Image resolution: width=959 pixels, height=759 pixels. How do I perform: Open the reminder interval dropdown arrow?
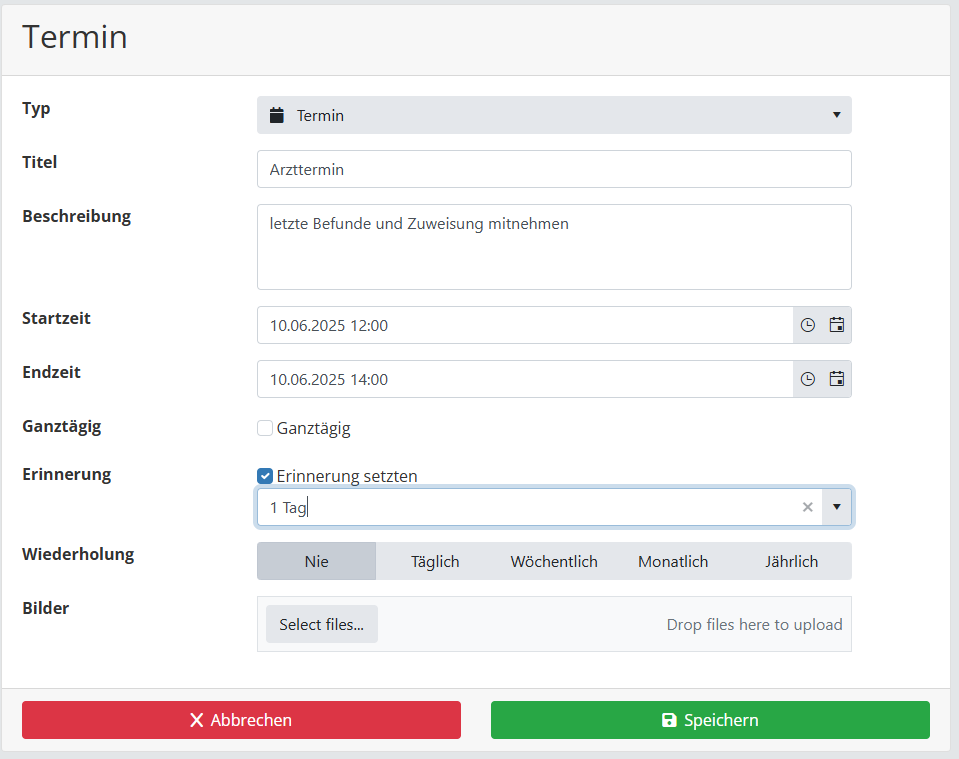pos(836,507)
